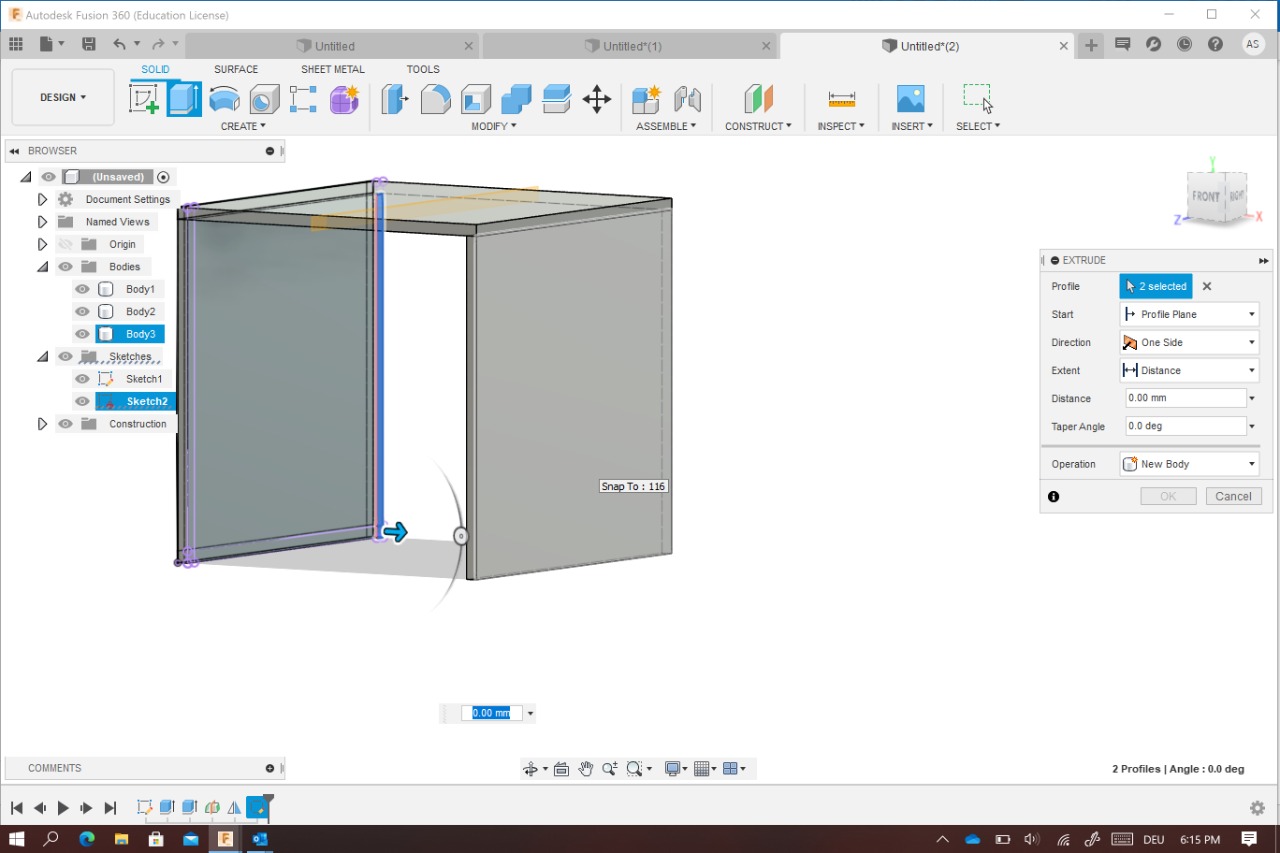This screenshot has width=1280, height=853.
Task: Click the Undo arrow
Action: point(120,45)
